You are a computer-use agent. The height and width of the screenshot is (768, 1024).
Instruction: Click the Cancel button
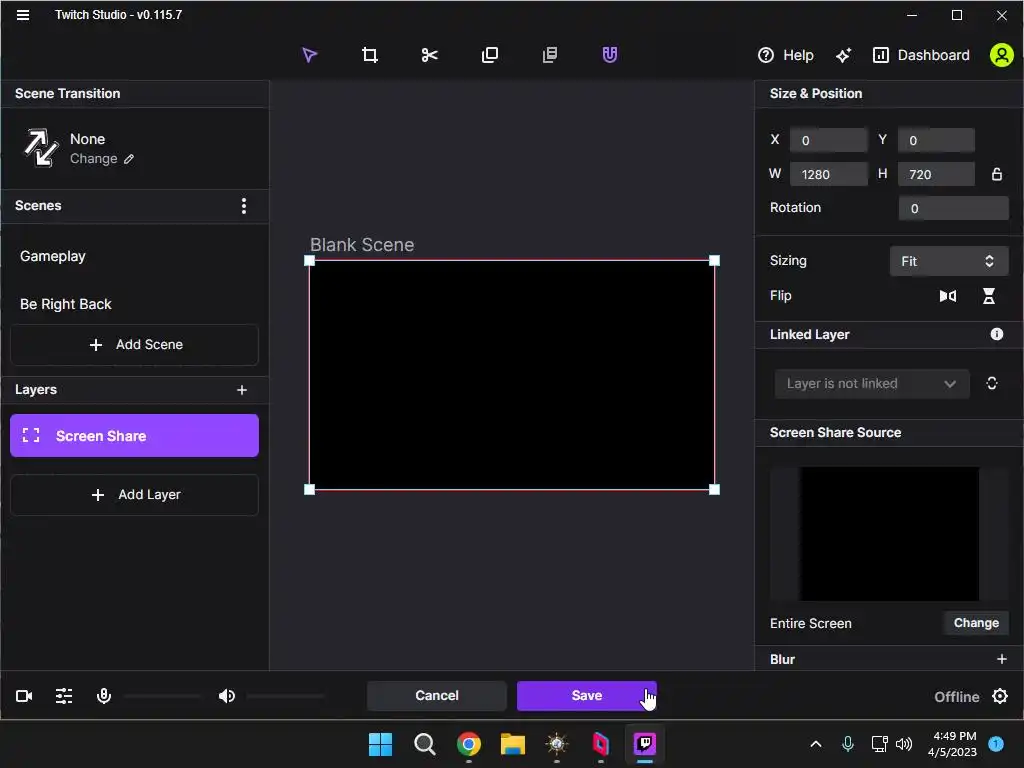[x=437, y=696]
